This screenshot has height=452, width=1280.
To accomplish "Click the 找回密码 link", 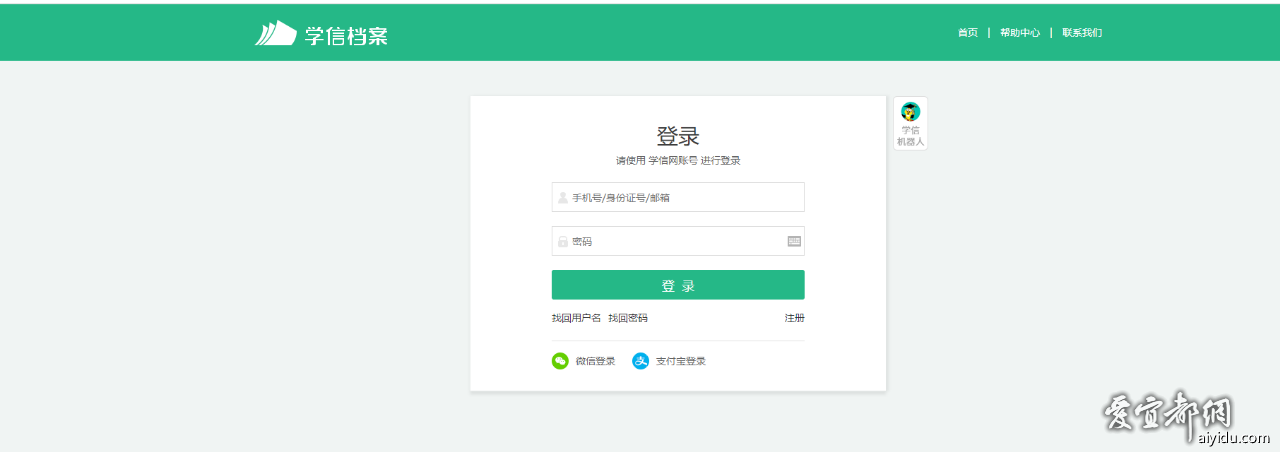I will (x=628, y=318).
